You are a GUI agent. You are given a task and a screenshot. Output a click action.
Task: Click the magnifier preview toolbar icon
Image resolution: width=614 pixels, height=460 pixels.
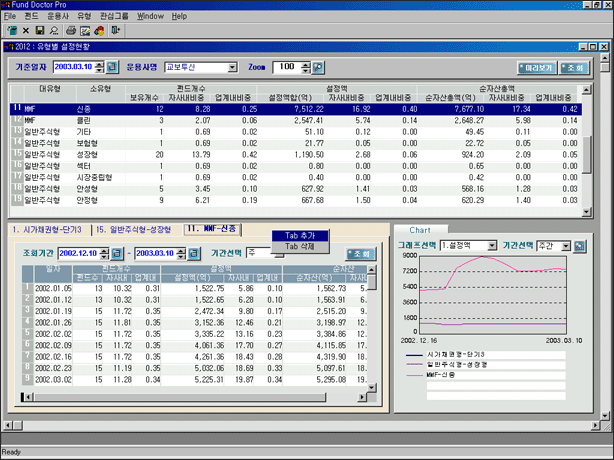coord(53,31)
